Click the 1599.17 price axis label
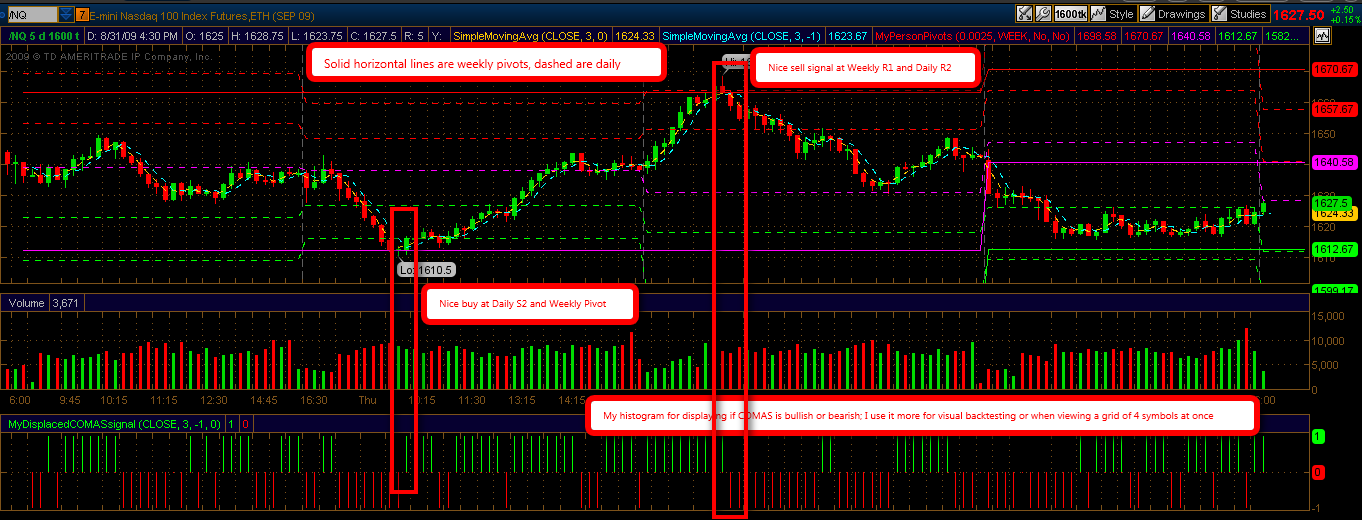 pyautogui.click(x=1332, y=289)
